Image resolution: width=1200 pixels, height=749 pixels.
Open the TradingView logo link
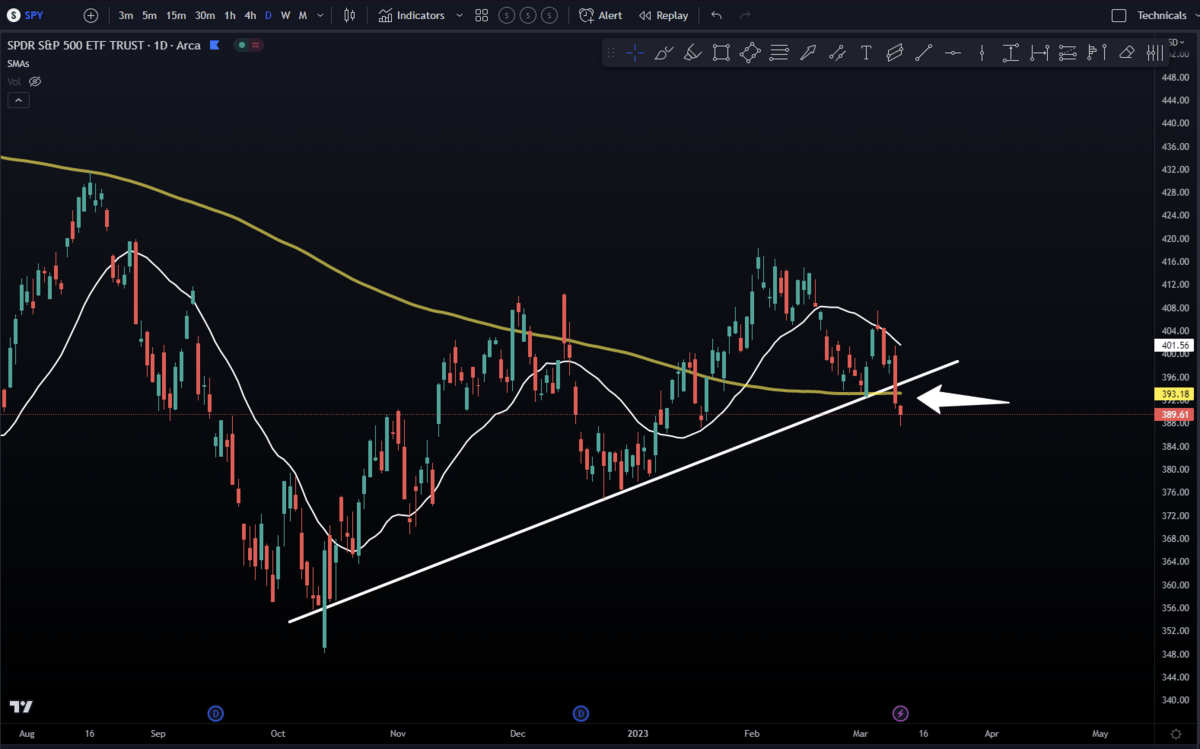[x=23, y=706]
